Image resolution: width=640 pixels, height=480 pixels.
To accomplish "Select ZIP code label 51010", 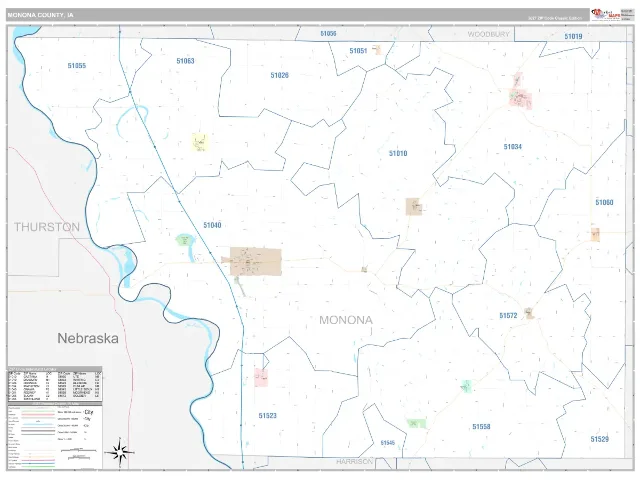I will click(x=398, y=153).
